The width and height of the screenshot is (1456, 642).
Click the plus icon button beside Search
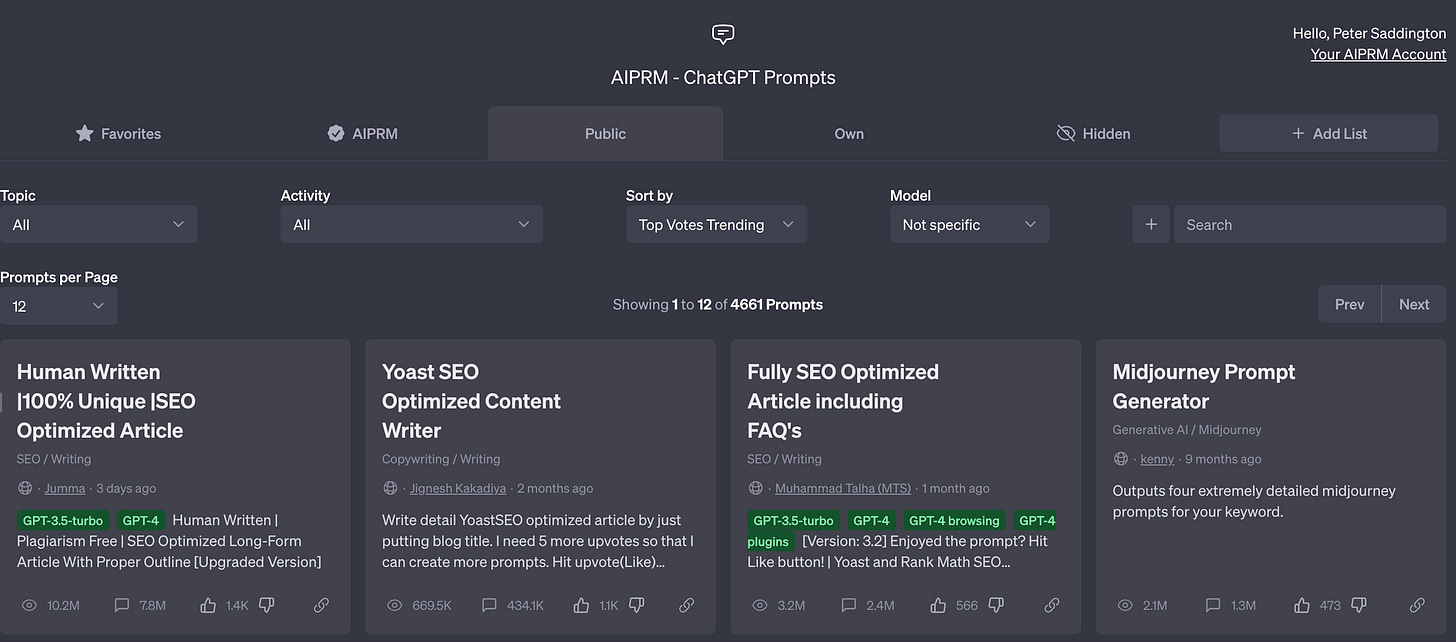point(1151,224)
